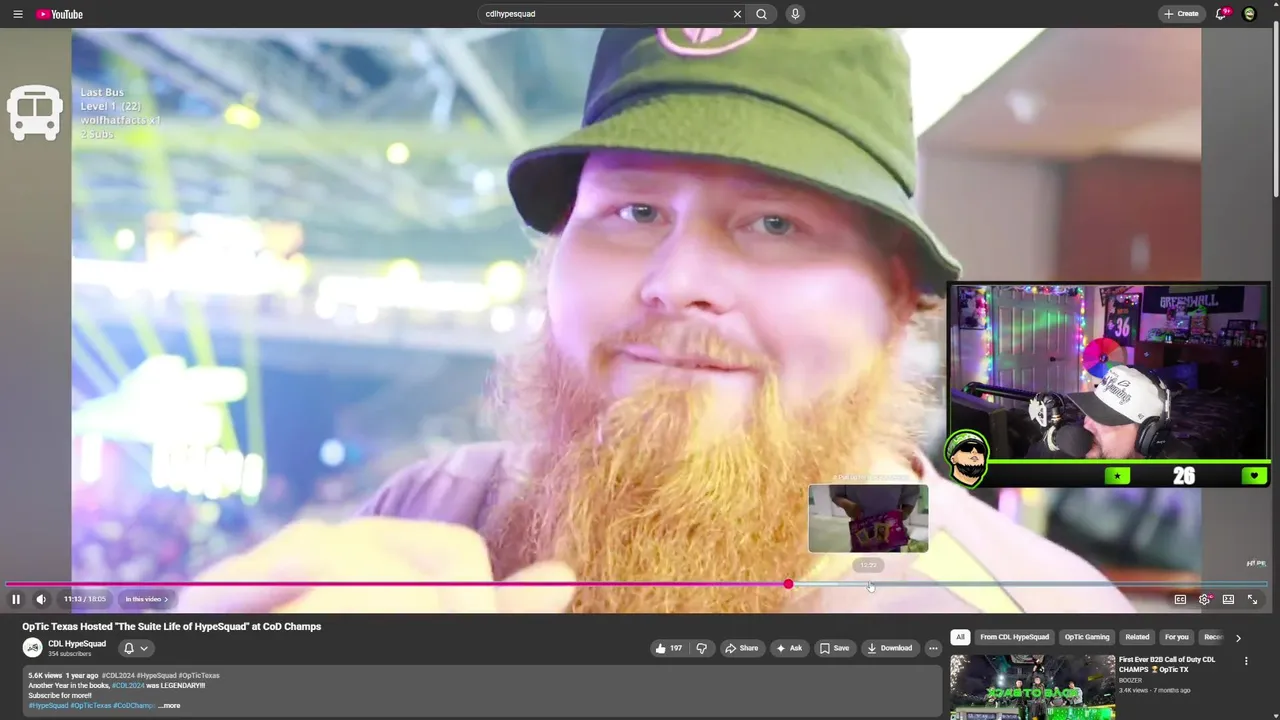Clear the search box text

pyautogui.click(x=737, y=14)
